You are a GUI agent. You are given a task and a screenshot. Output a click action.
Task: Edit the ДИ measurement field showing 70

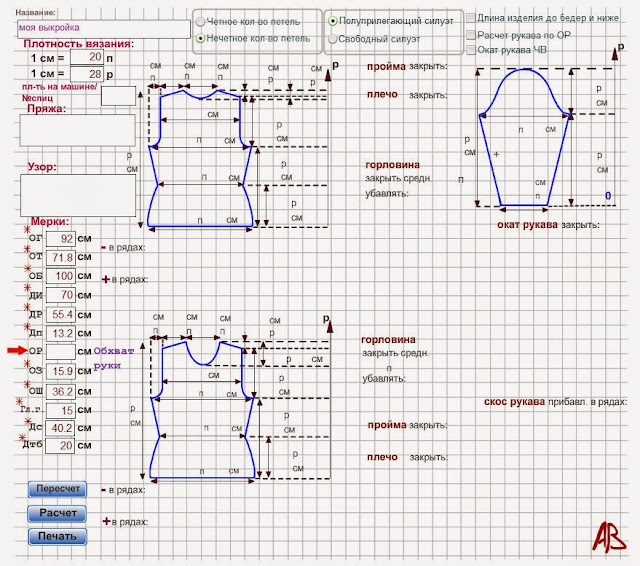tap(61, 295)
